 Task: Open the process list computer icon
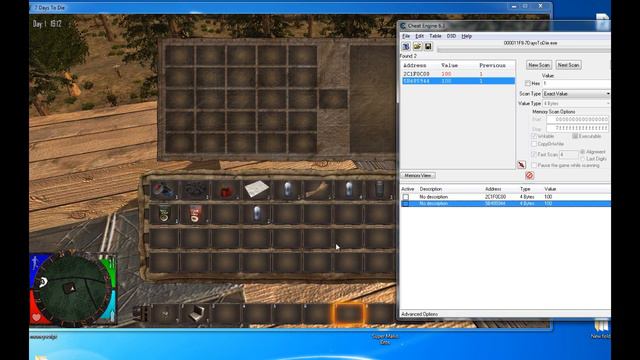coord(406,47)
